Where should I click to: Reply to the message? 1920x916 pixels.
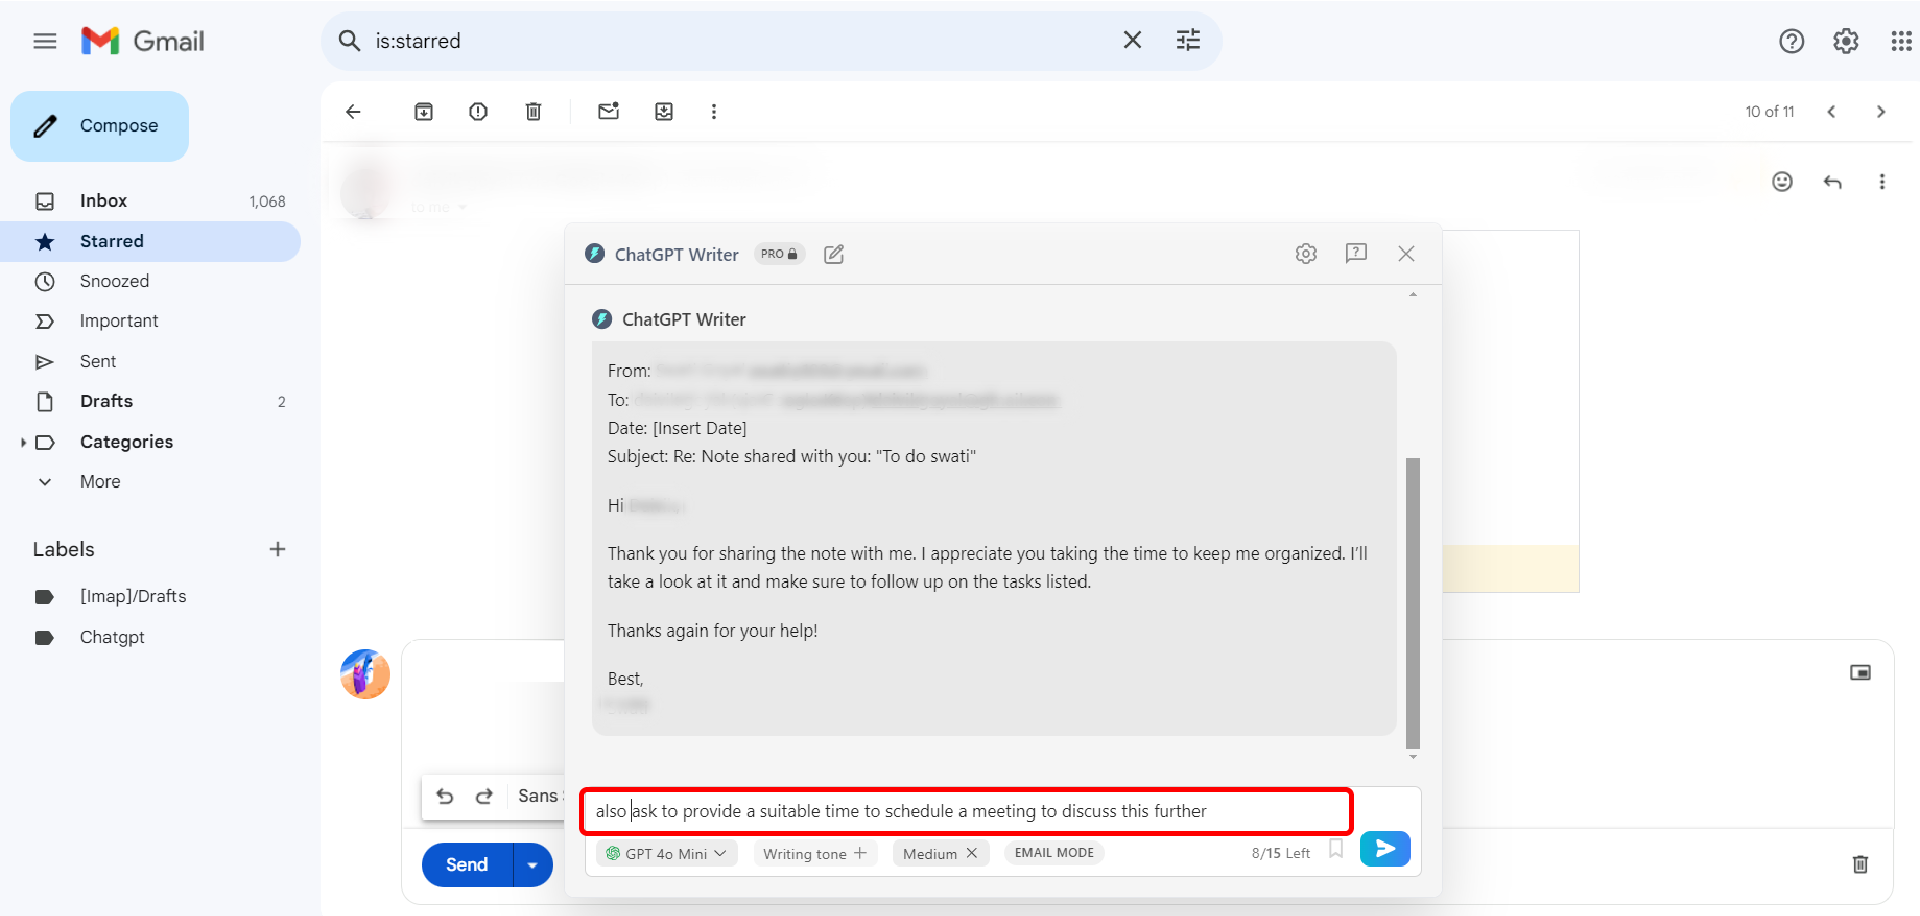coord(1832,181)
